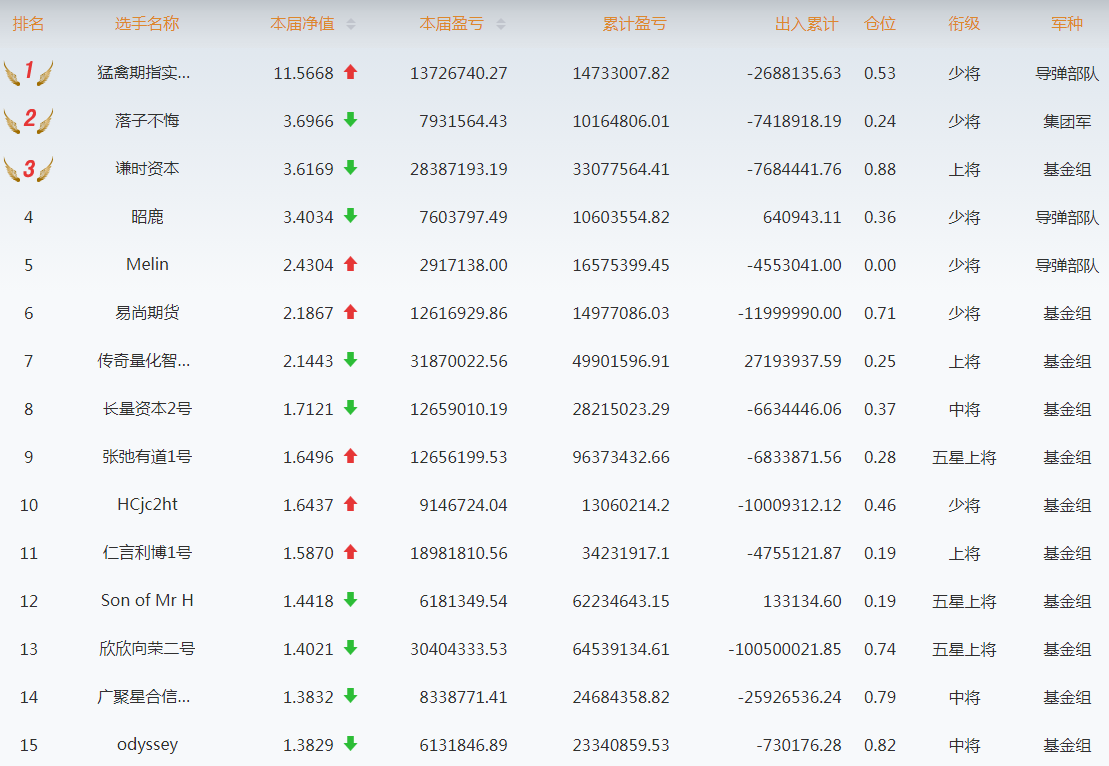Click the rank 3 laurel badge
Image resolution: width=1109 pixels, height=766 pixels.
point(28,168)
